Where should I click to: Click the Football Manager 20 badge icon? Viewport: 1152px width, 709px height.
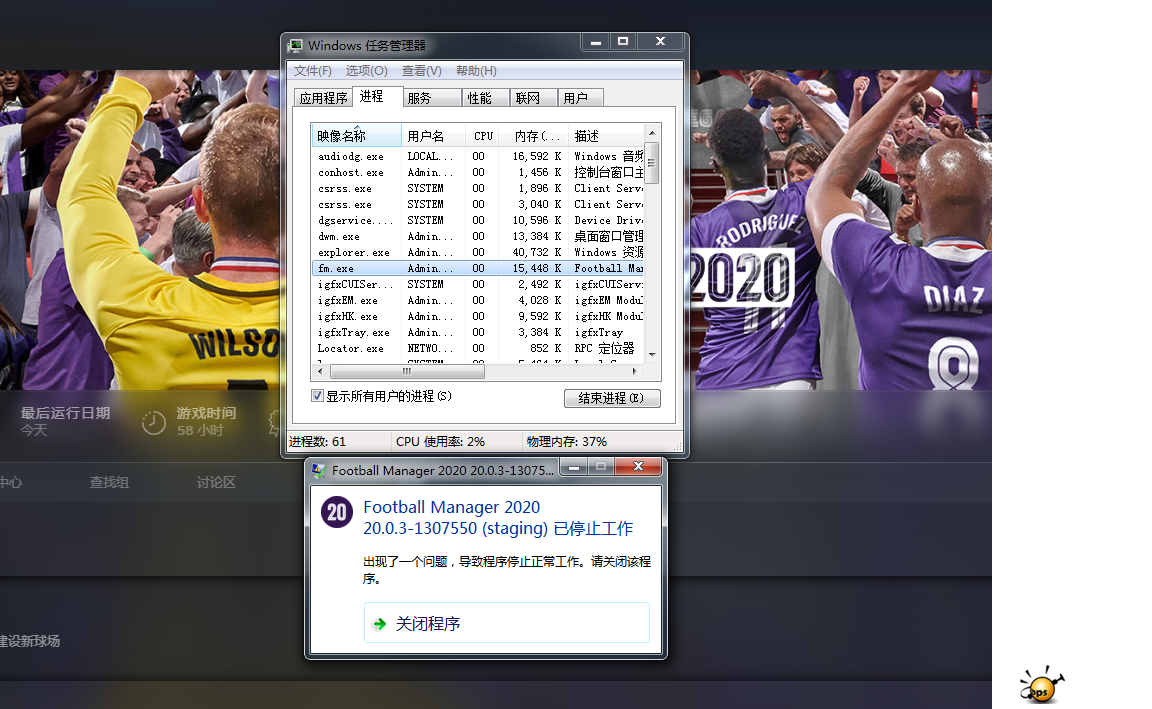pyautogui.click(x=337, y=513)
